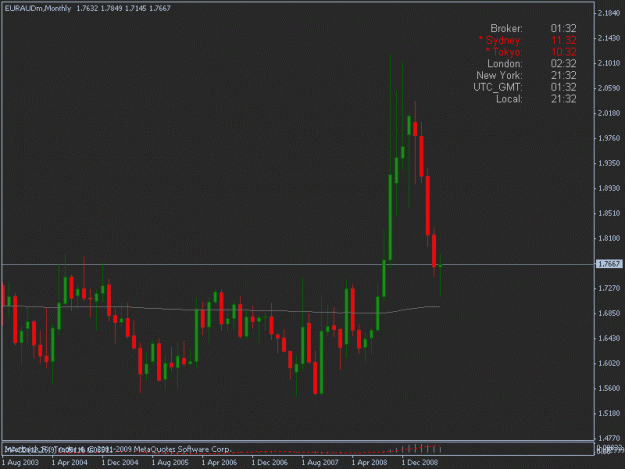Image resolution: width=625 pixels, height=469 pixels.
Task: Click the New York: clock label
Action: point(499,75)
